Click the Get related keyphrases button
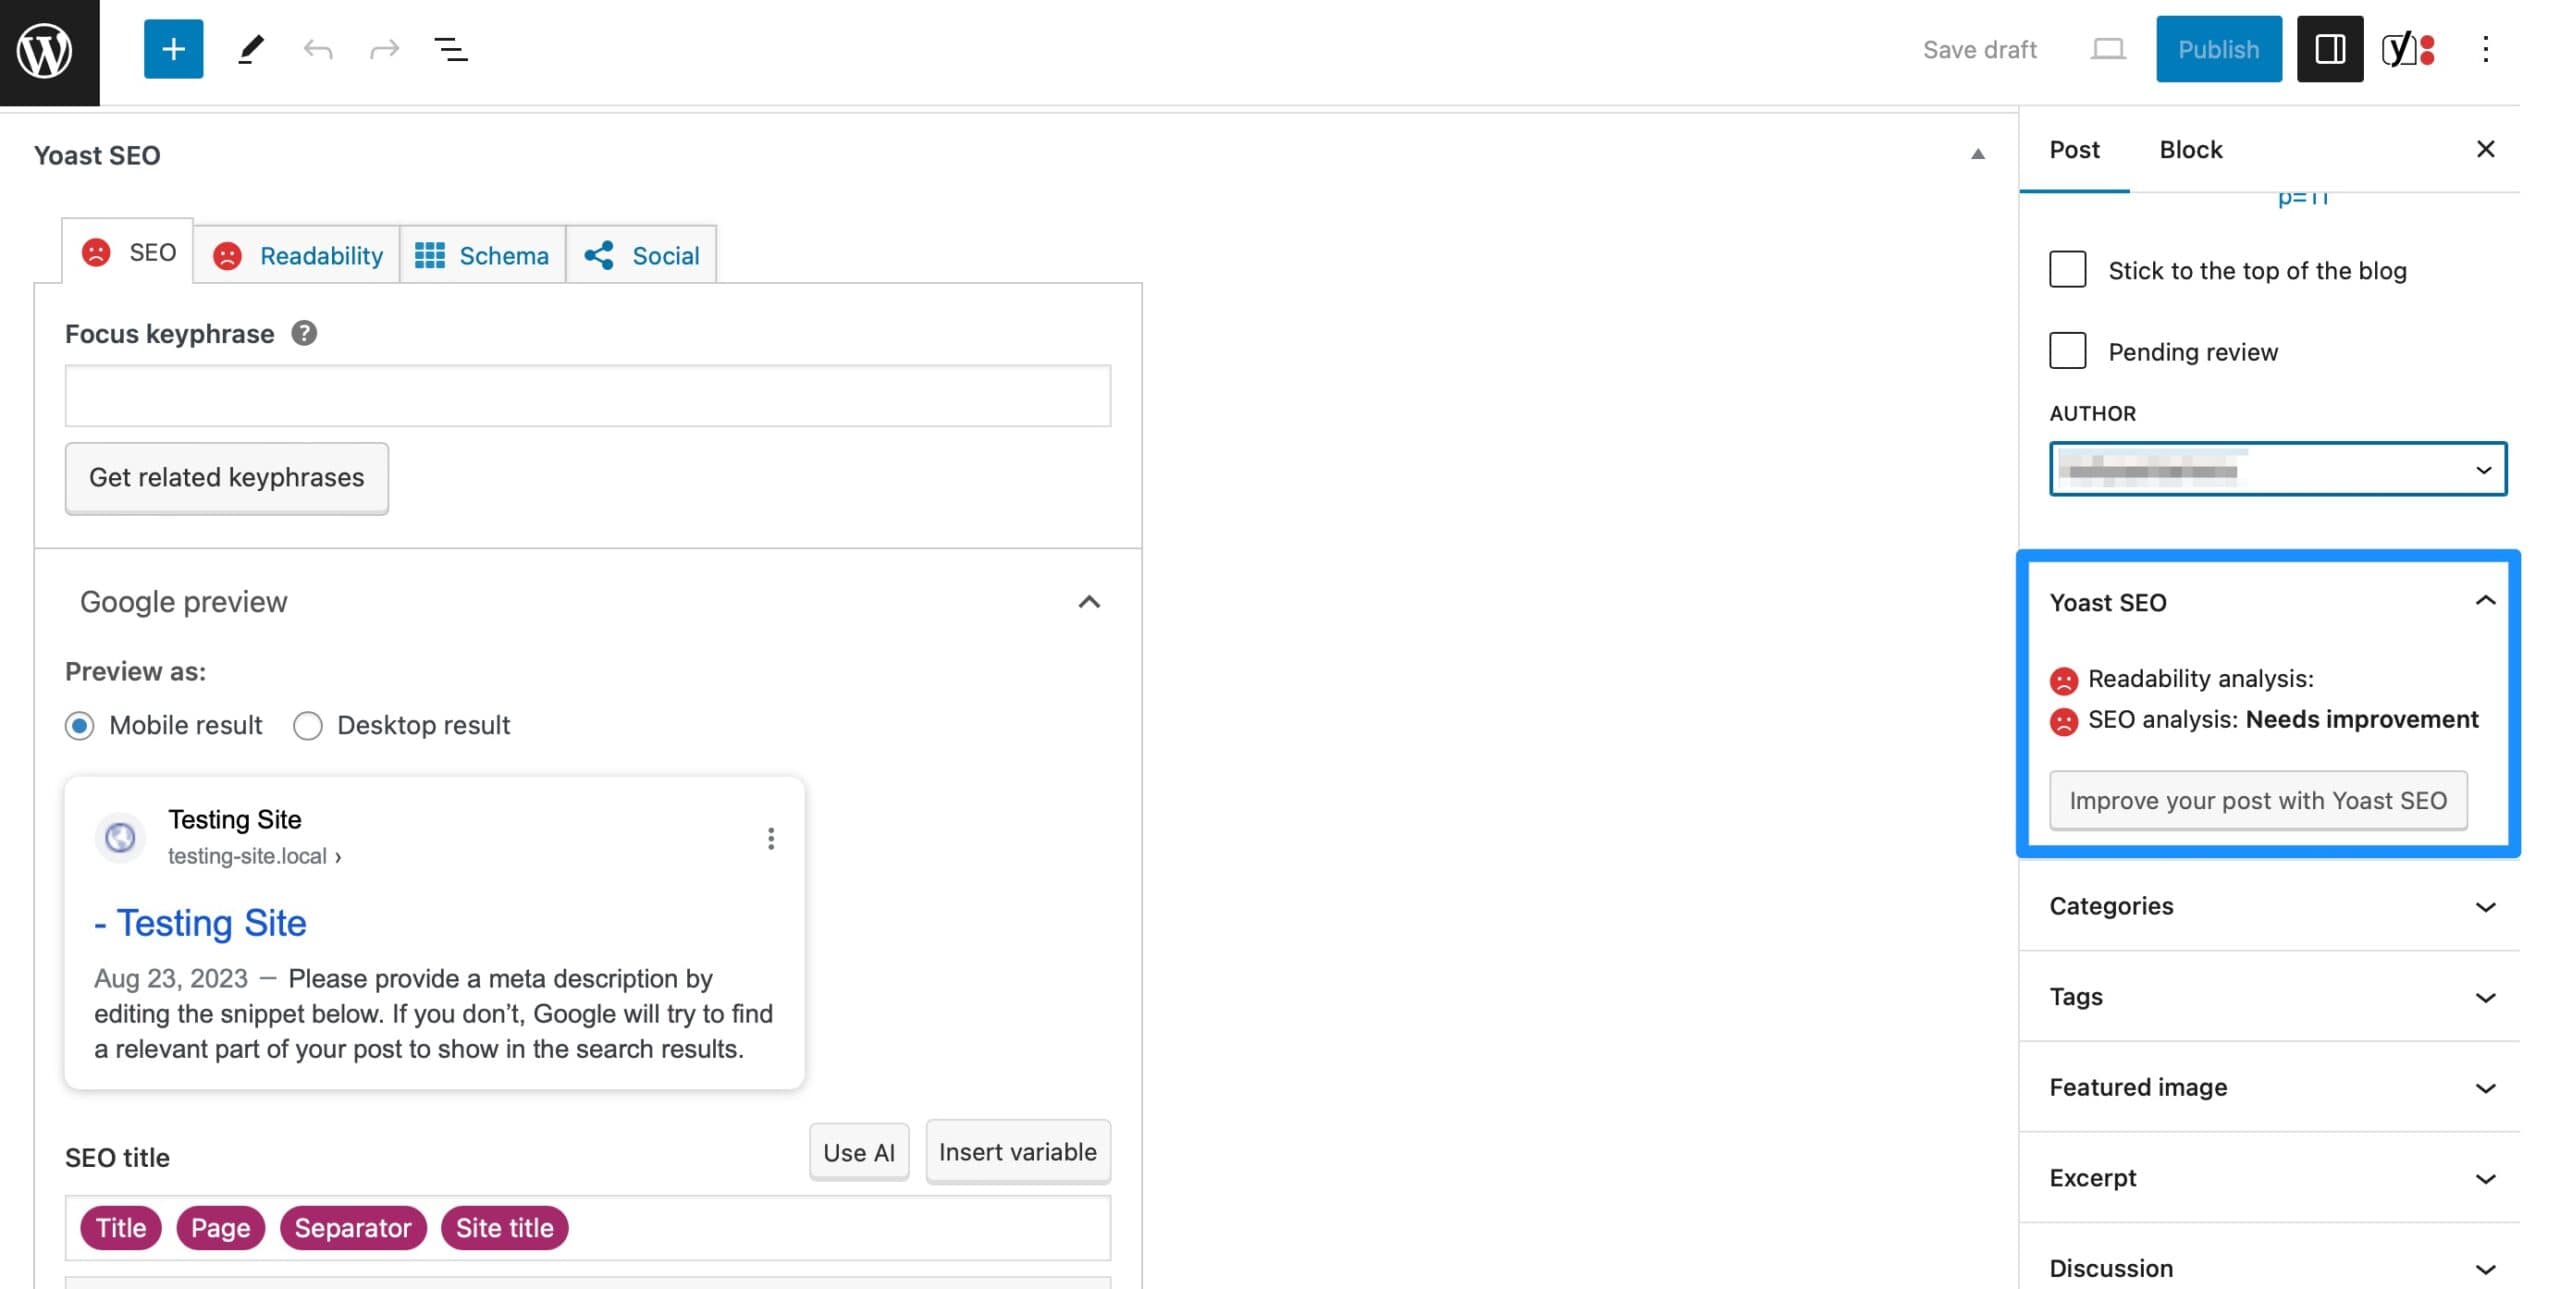This screenshot has height=1289, width=2560. coord(226,478)
